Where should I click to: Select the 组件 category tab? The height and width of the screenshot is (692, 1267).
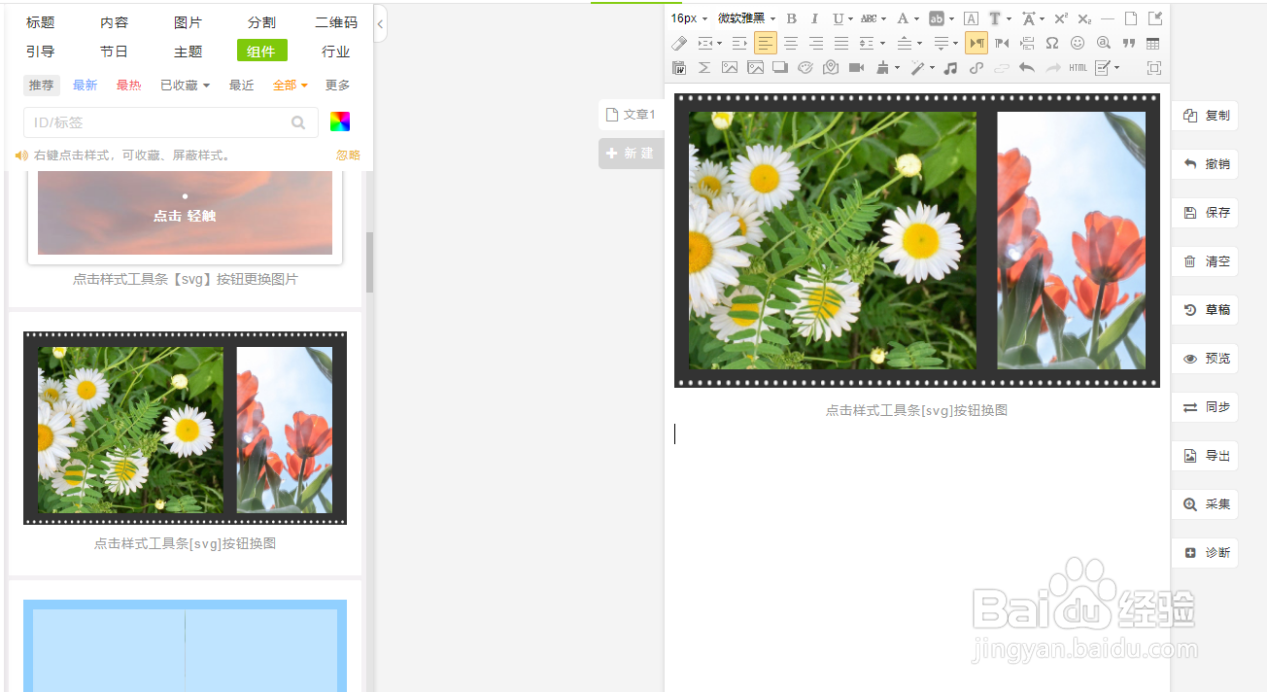pyautogui.click(x=262, y=51)
